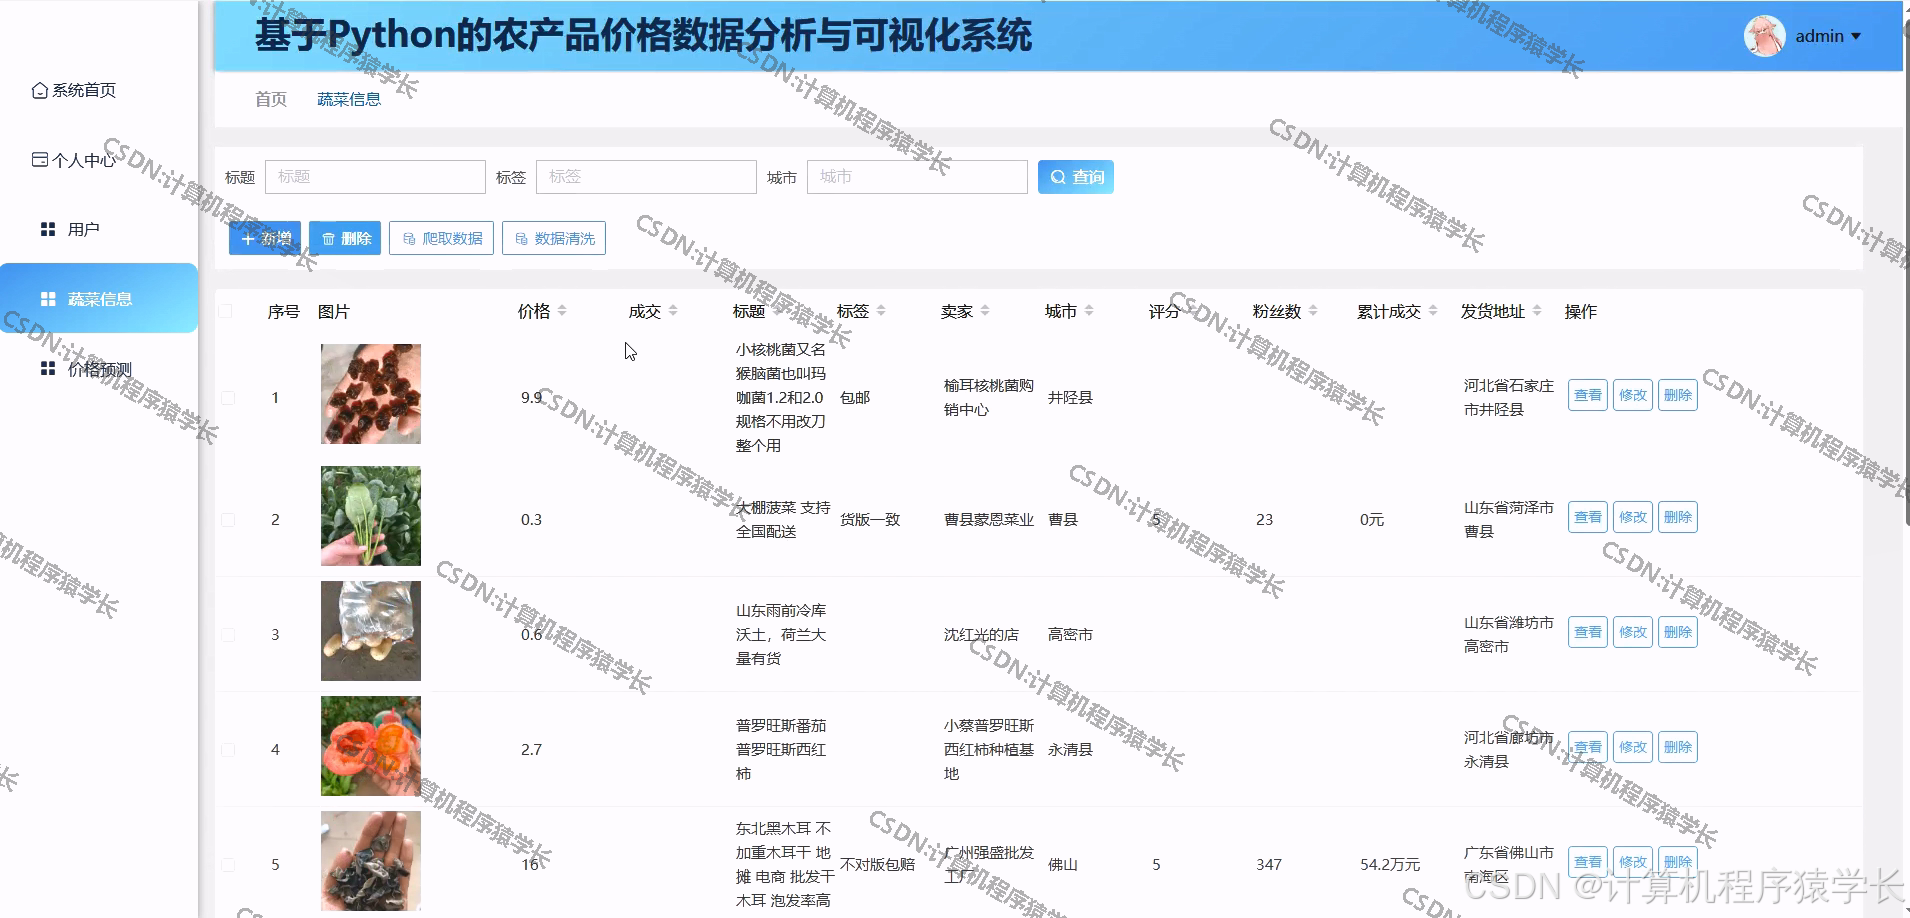Focus the 标题 search input

(x=375, y=177)
